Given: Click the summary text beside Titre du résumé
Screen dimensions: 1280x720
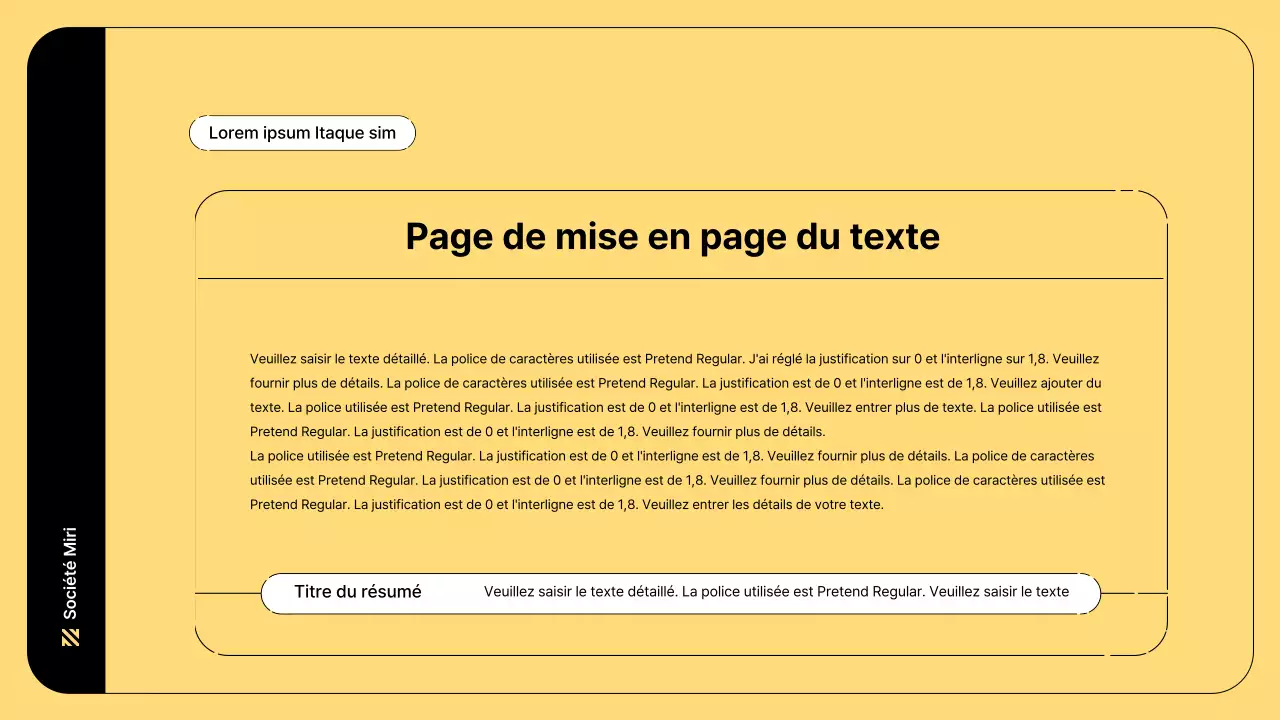Looking at the screenshot, I should tap(776, 591).
